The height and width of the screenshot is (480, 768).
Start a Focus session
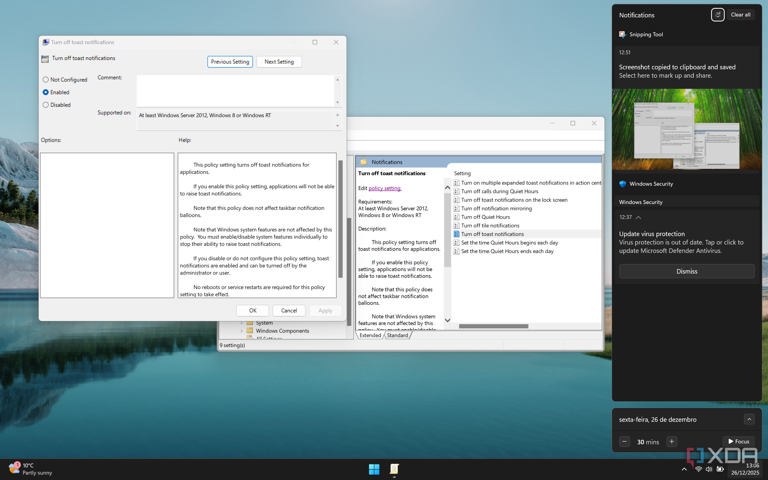tap(739, 441)
